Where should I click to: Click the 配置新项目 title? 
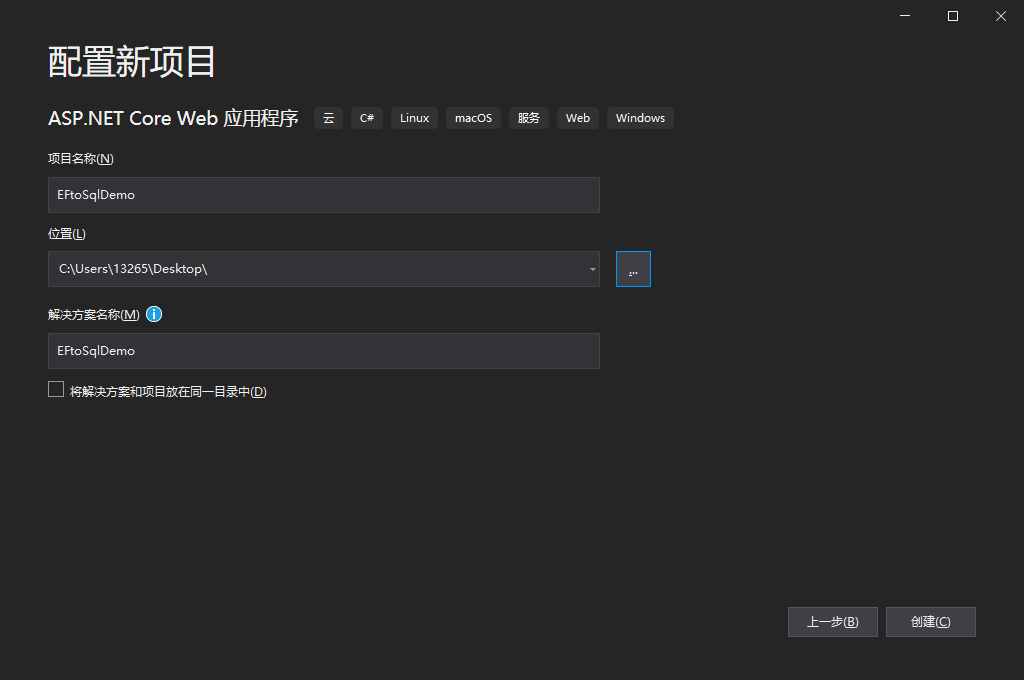point(132,62)
